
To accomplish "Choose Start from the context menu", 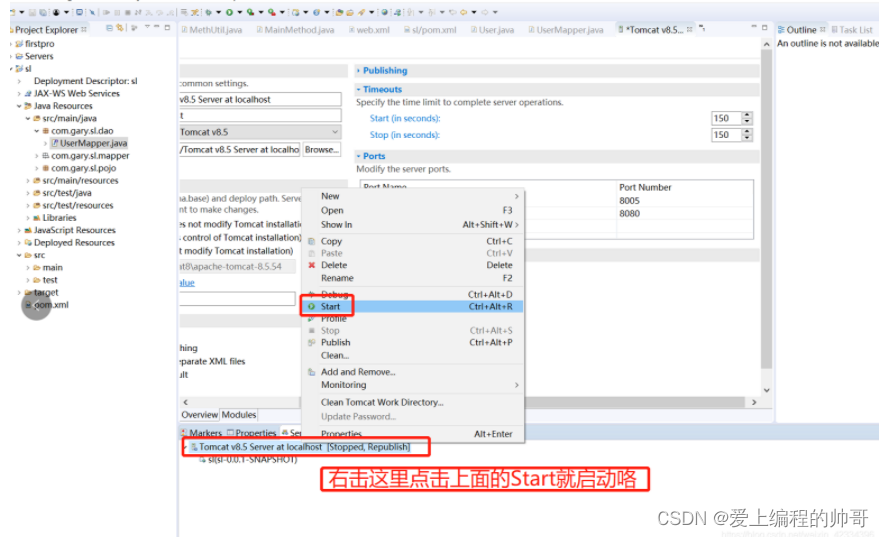I will click(x=413, y=307).
